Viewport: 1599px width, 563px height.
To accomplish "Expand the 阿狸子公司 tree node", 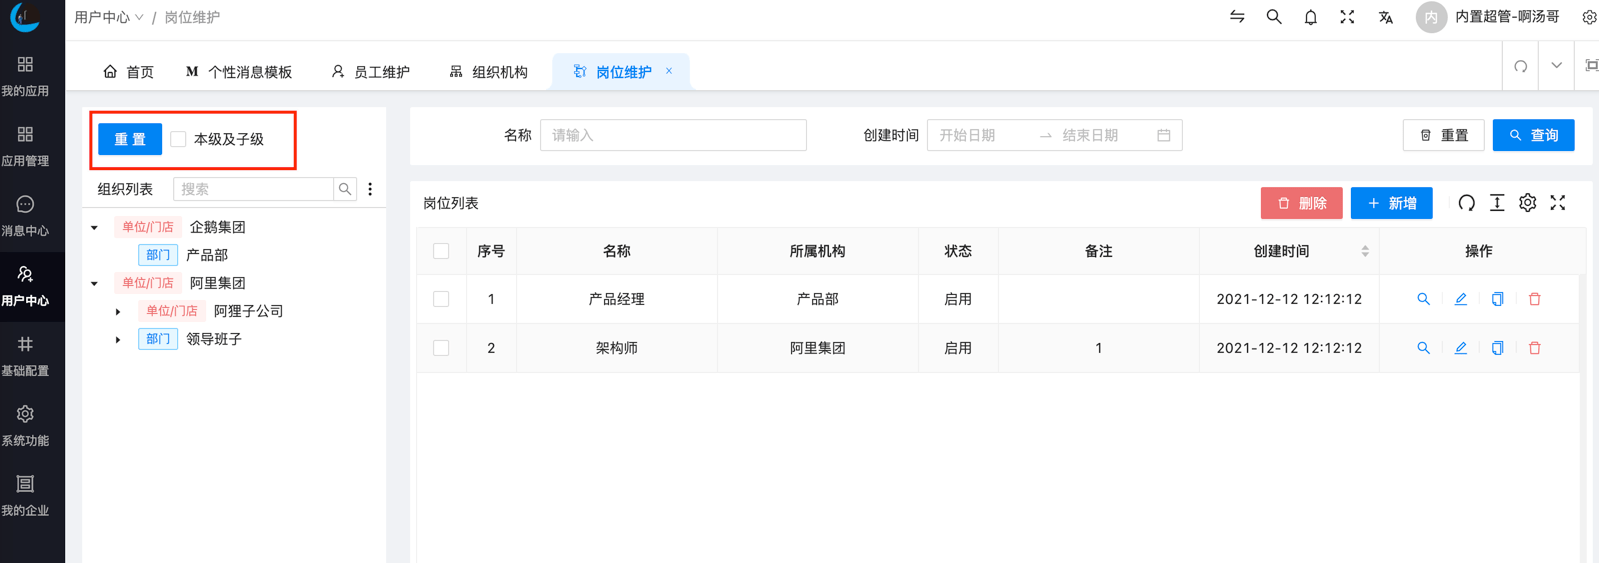I will (118, 312).
